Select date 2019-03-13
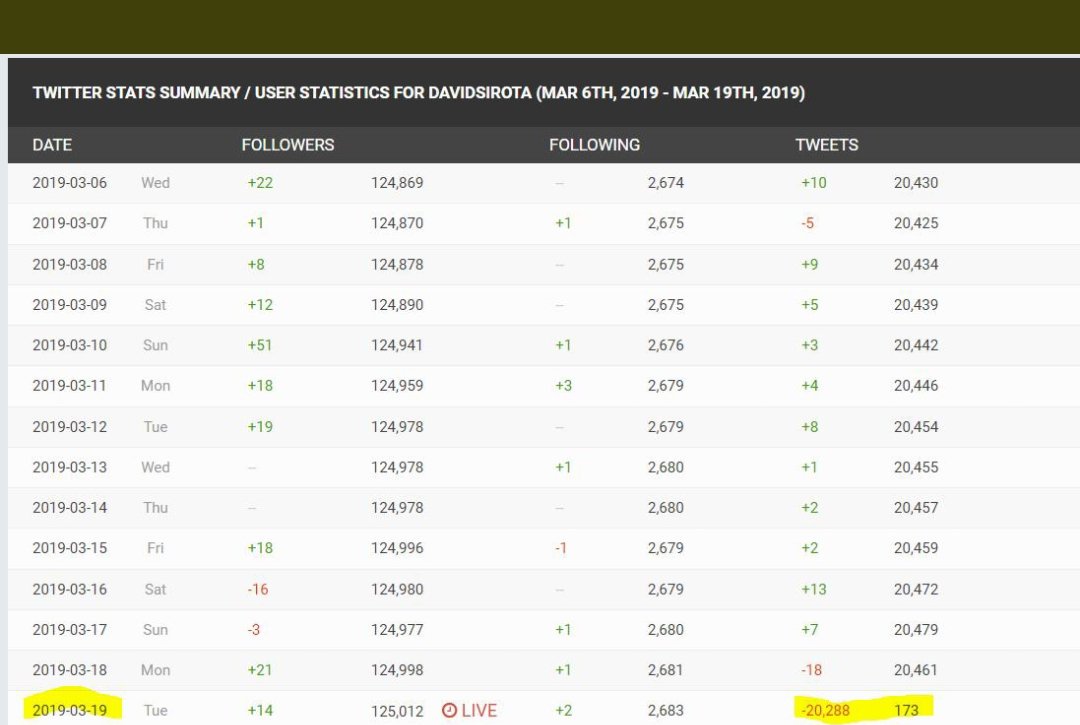Image resolution: width=1080 pixels, height=725 pixels. click(x=70, y=467)
